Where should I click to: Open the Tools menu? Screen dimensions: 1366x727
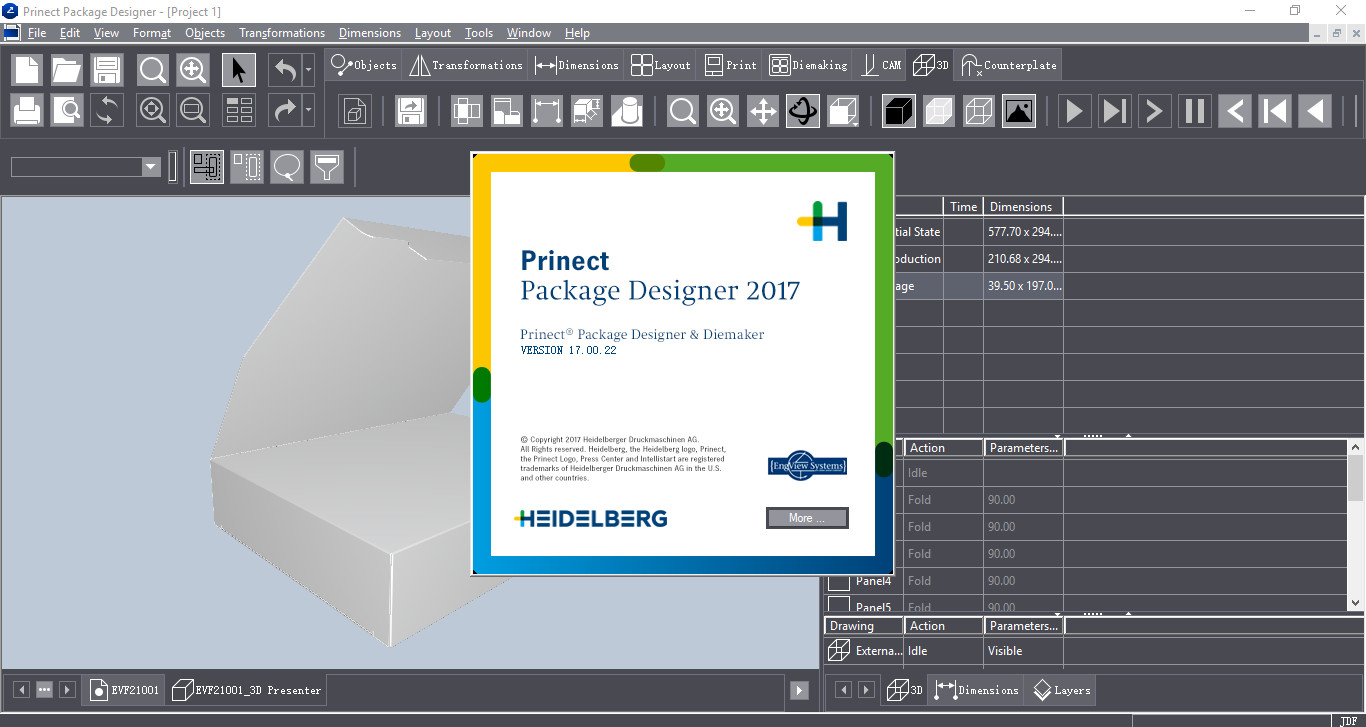pyautogui.click(x=479, y=33)
